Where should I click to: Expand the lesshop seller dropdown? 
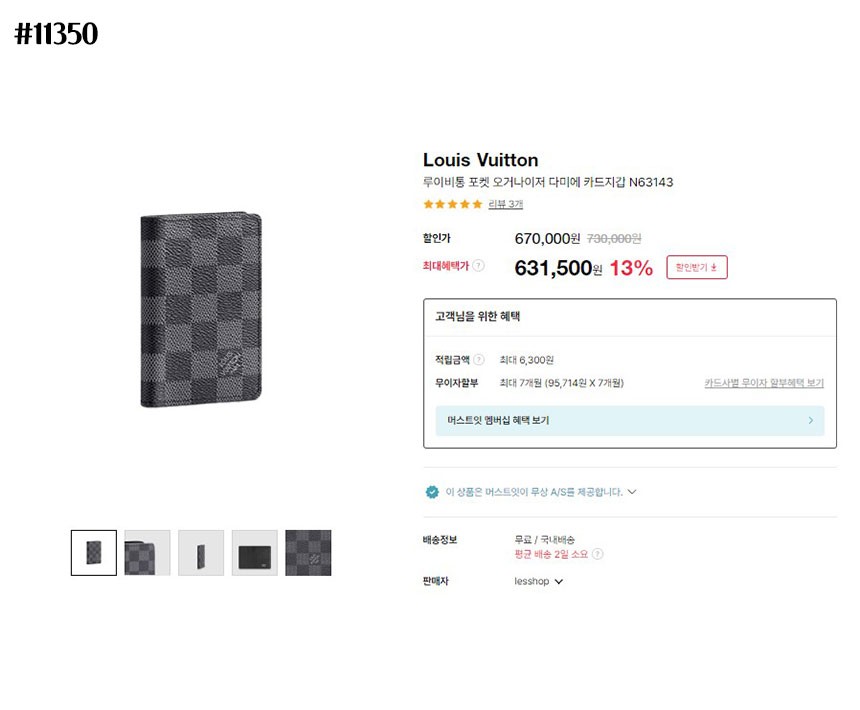558,581
